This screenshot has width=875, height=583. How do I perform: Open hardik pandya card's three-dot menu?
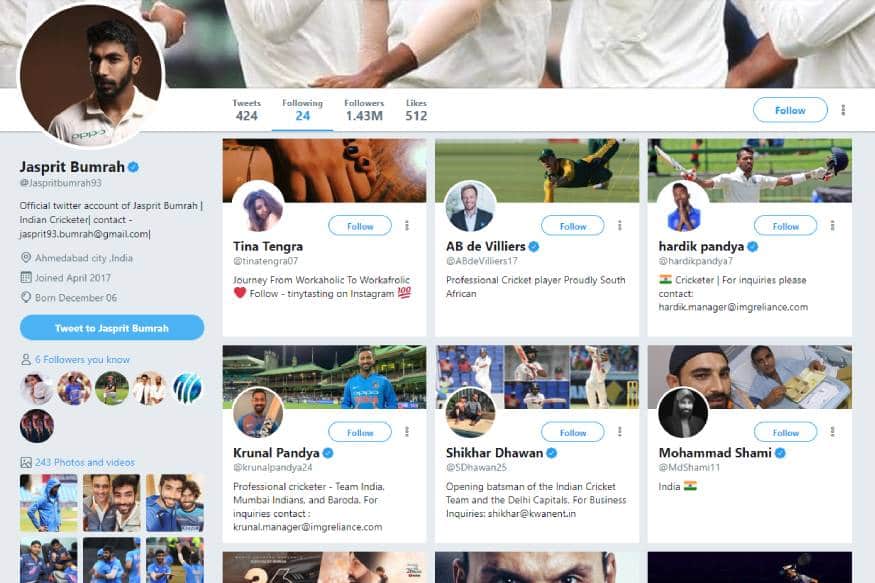coord(833,226)
